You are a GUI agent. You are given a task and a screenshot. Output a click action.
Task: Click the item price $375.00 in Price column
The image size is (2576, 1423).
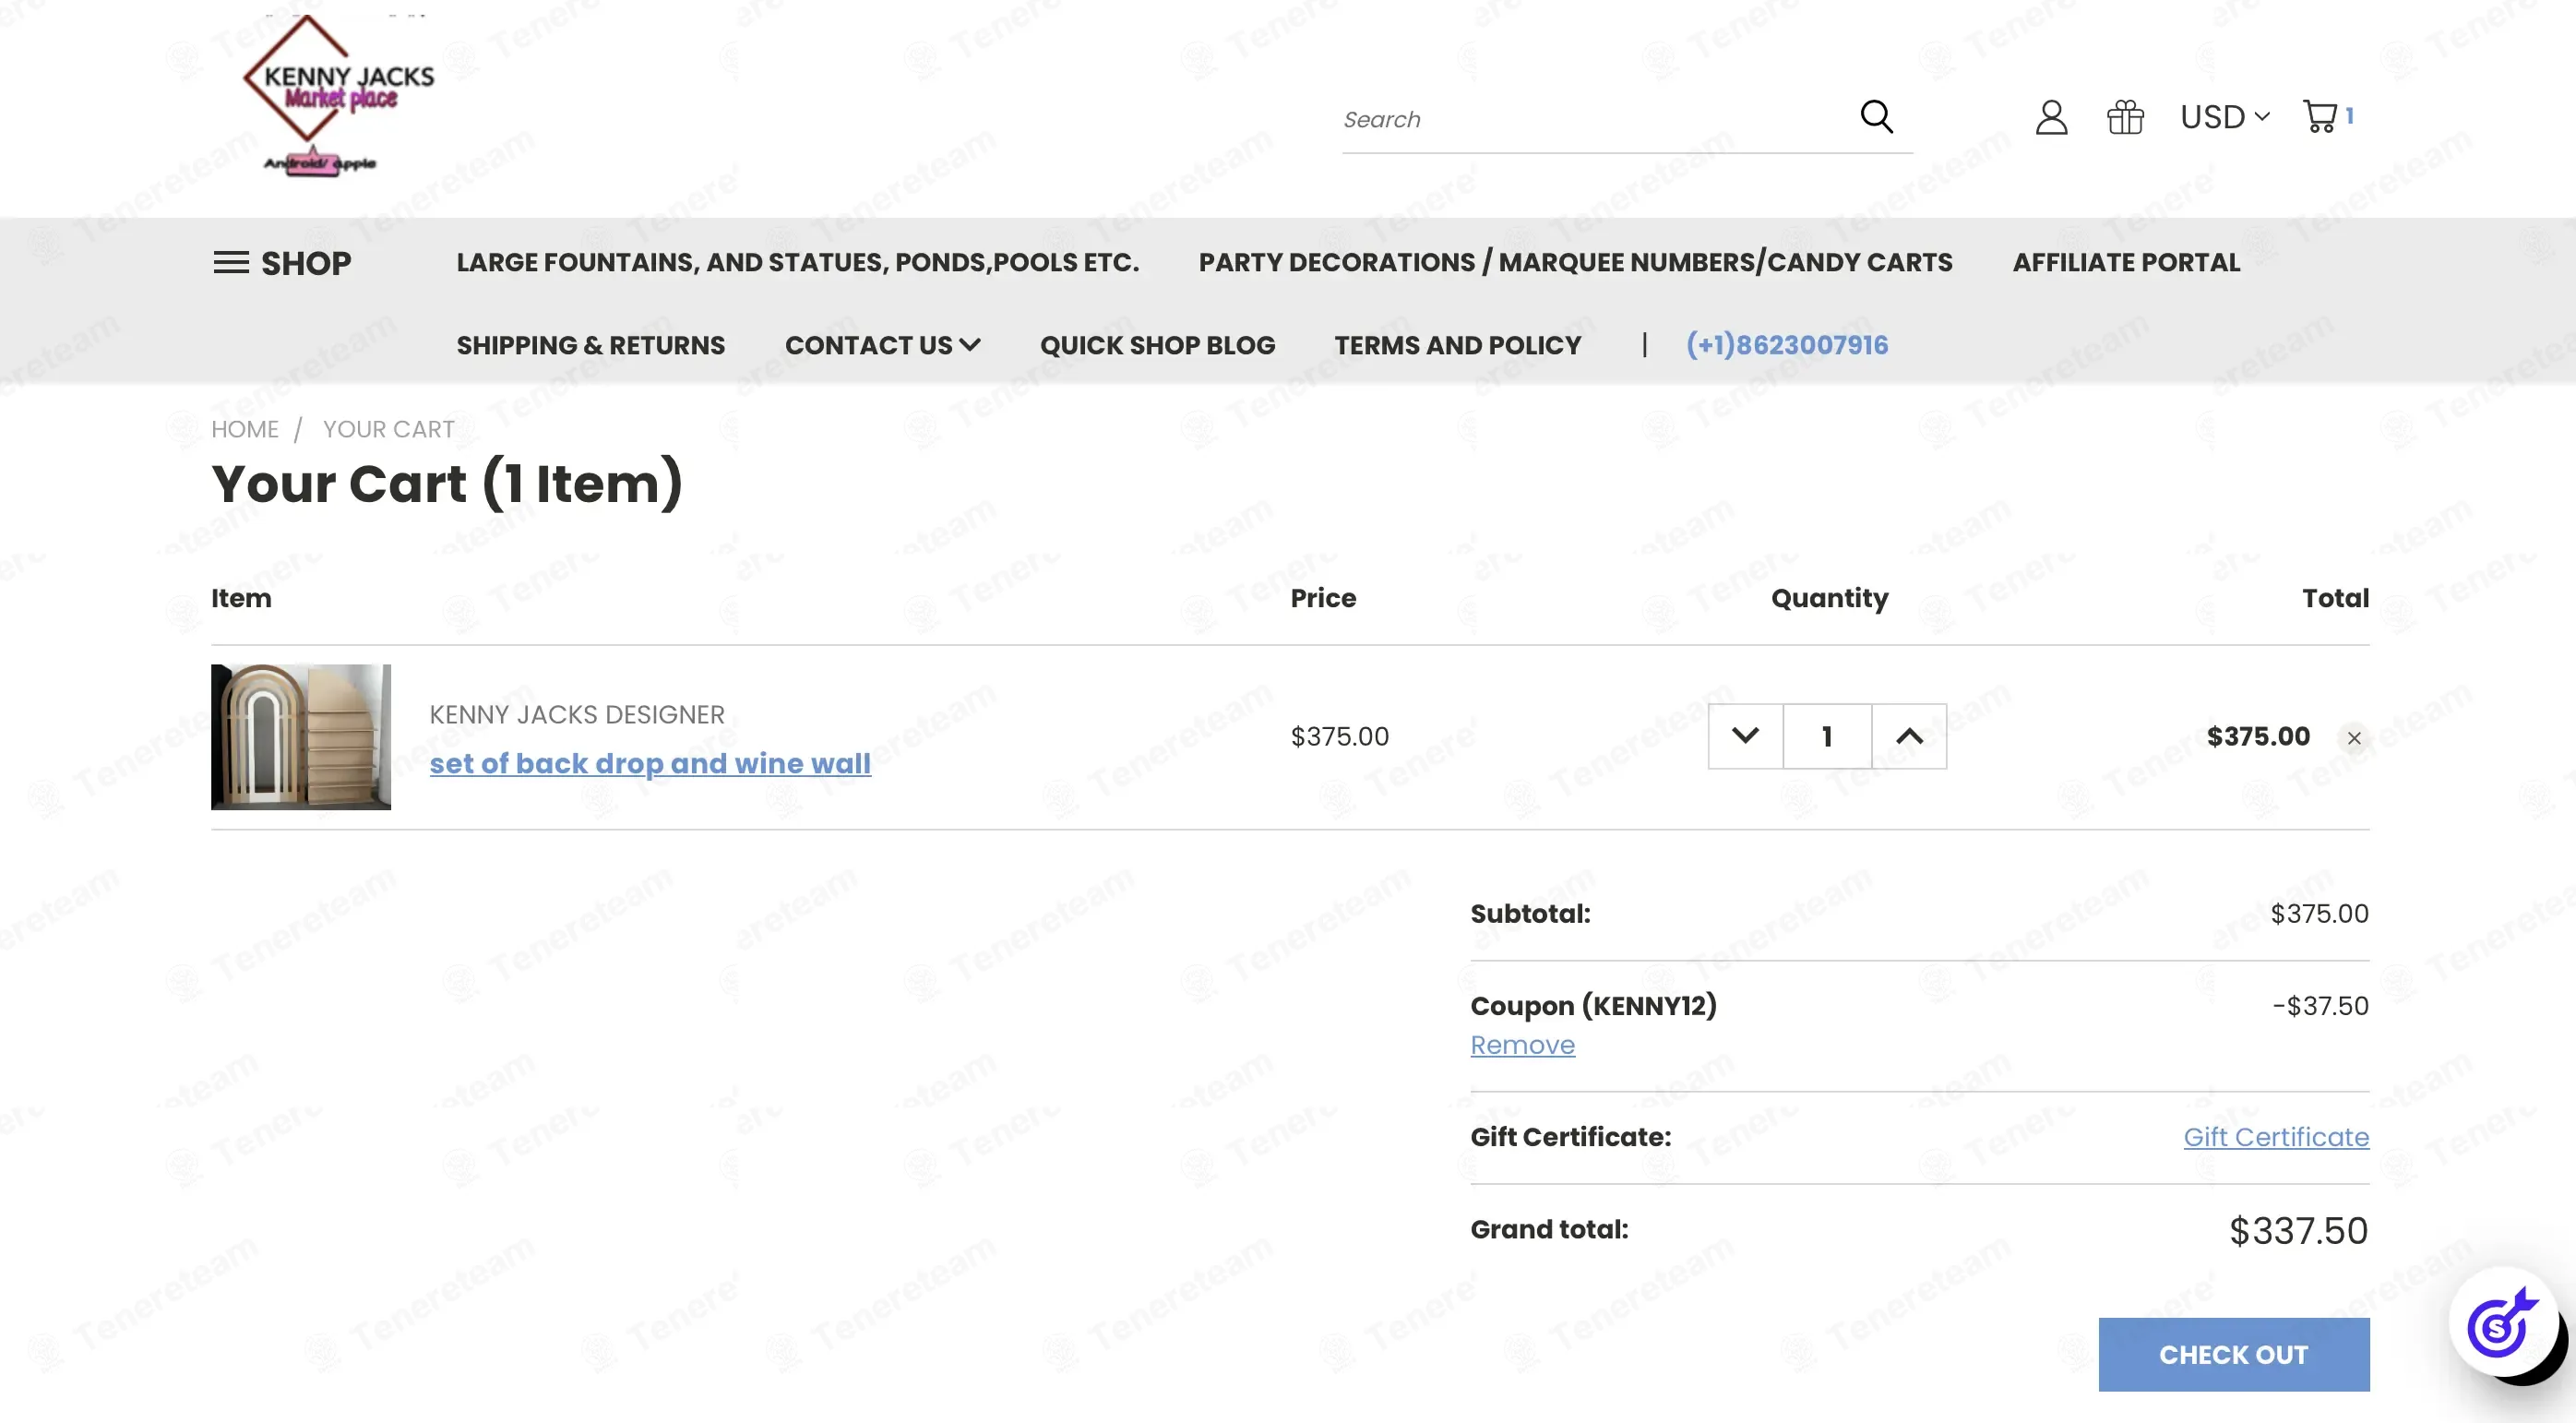(1339, 737)
